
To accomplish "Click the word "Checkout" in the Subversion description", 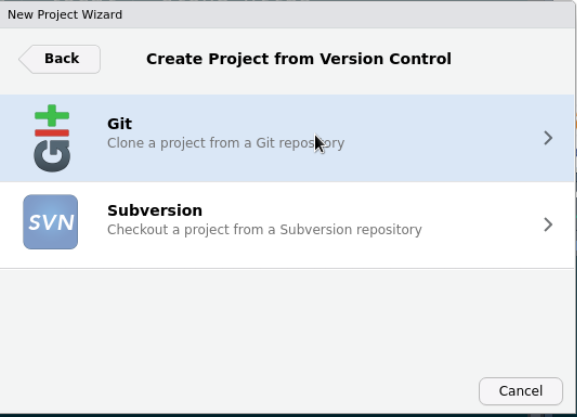I will coord(138,230).
